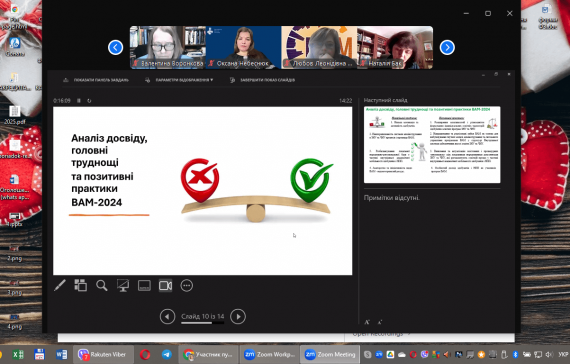Click the 'Примітки відсутні.' notes area

[x=392, y=198]
